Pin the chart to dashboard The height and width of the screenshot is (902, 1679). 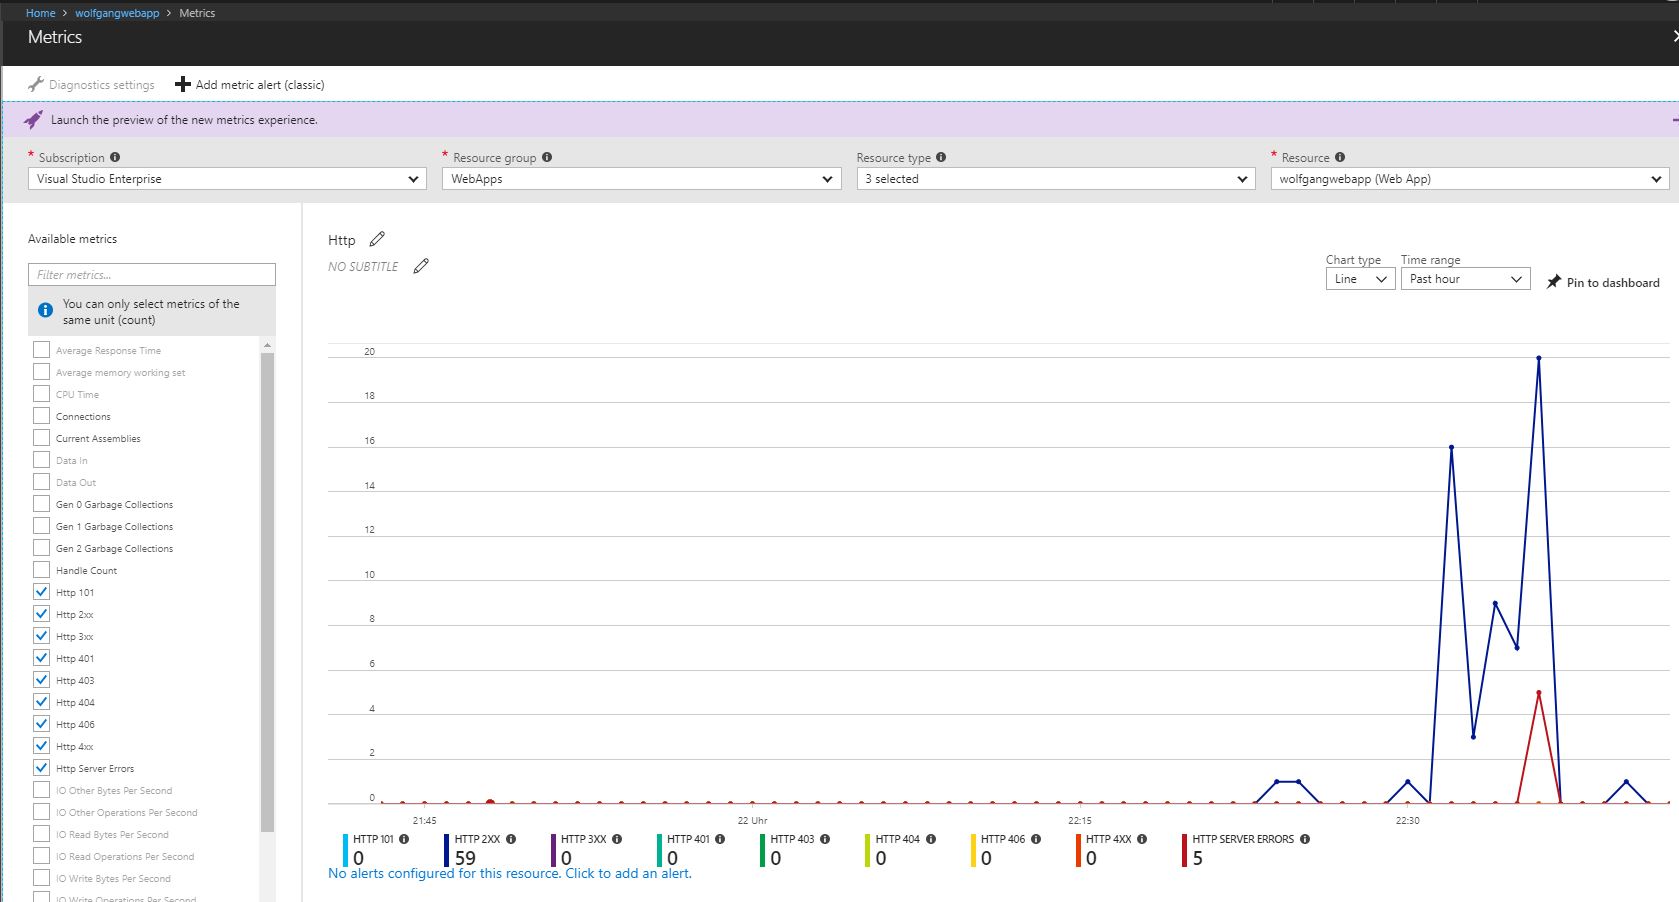(1602, 282)
